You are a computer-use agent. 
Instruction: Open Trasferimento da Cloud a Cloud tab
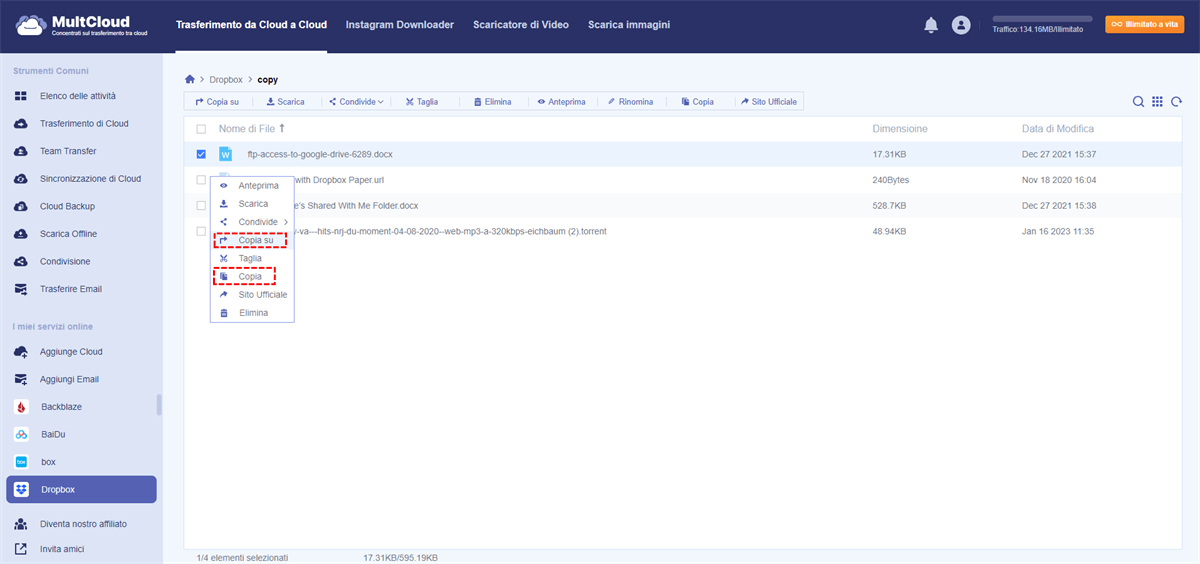(x=251, y=25)
